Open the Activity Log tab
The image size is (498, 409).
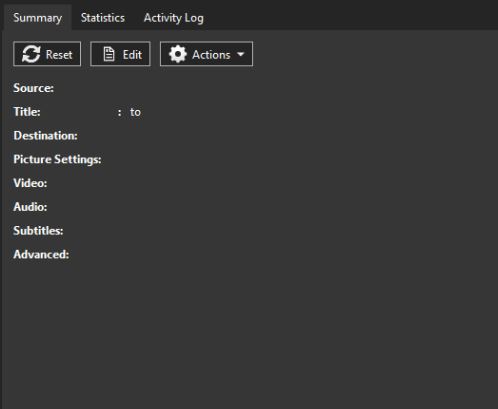point(174,18)
